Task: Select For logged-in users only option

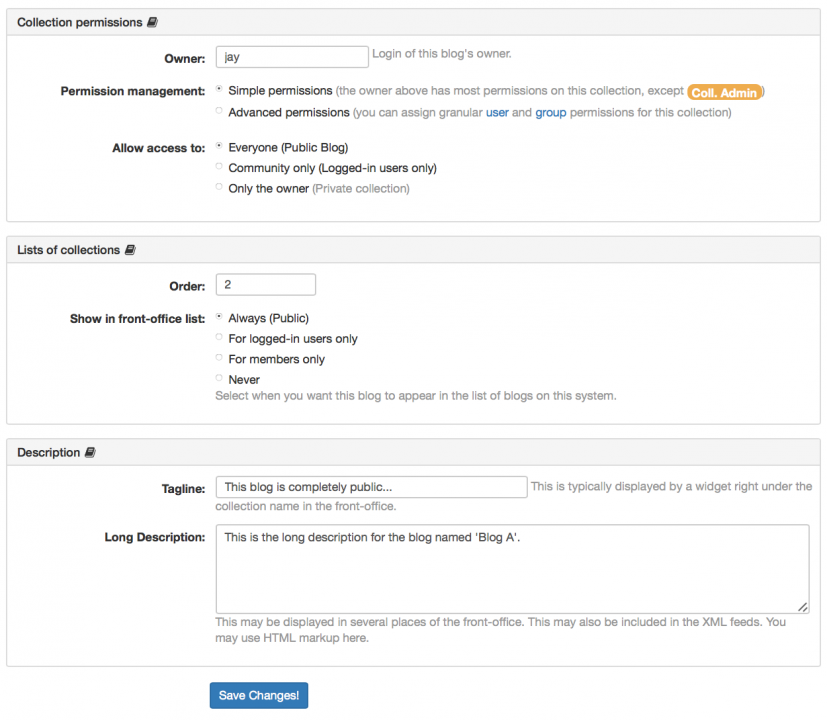Action: click(x=219, y=337)
